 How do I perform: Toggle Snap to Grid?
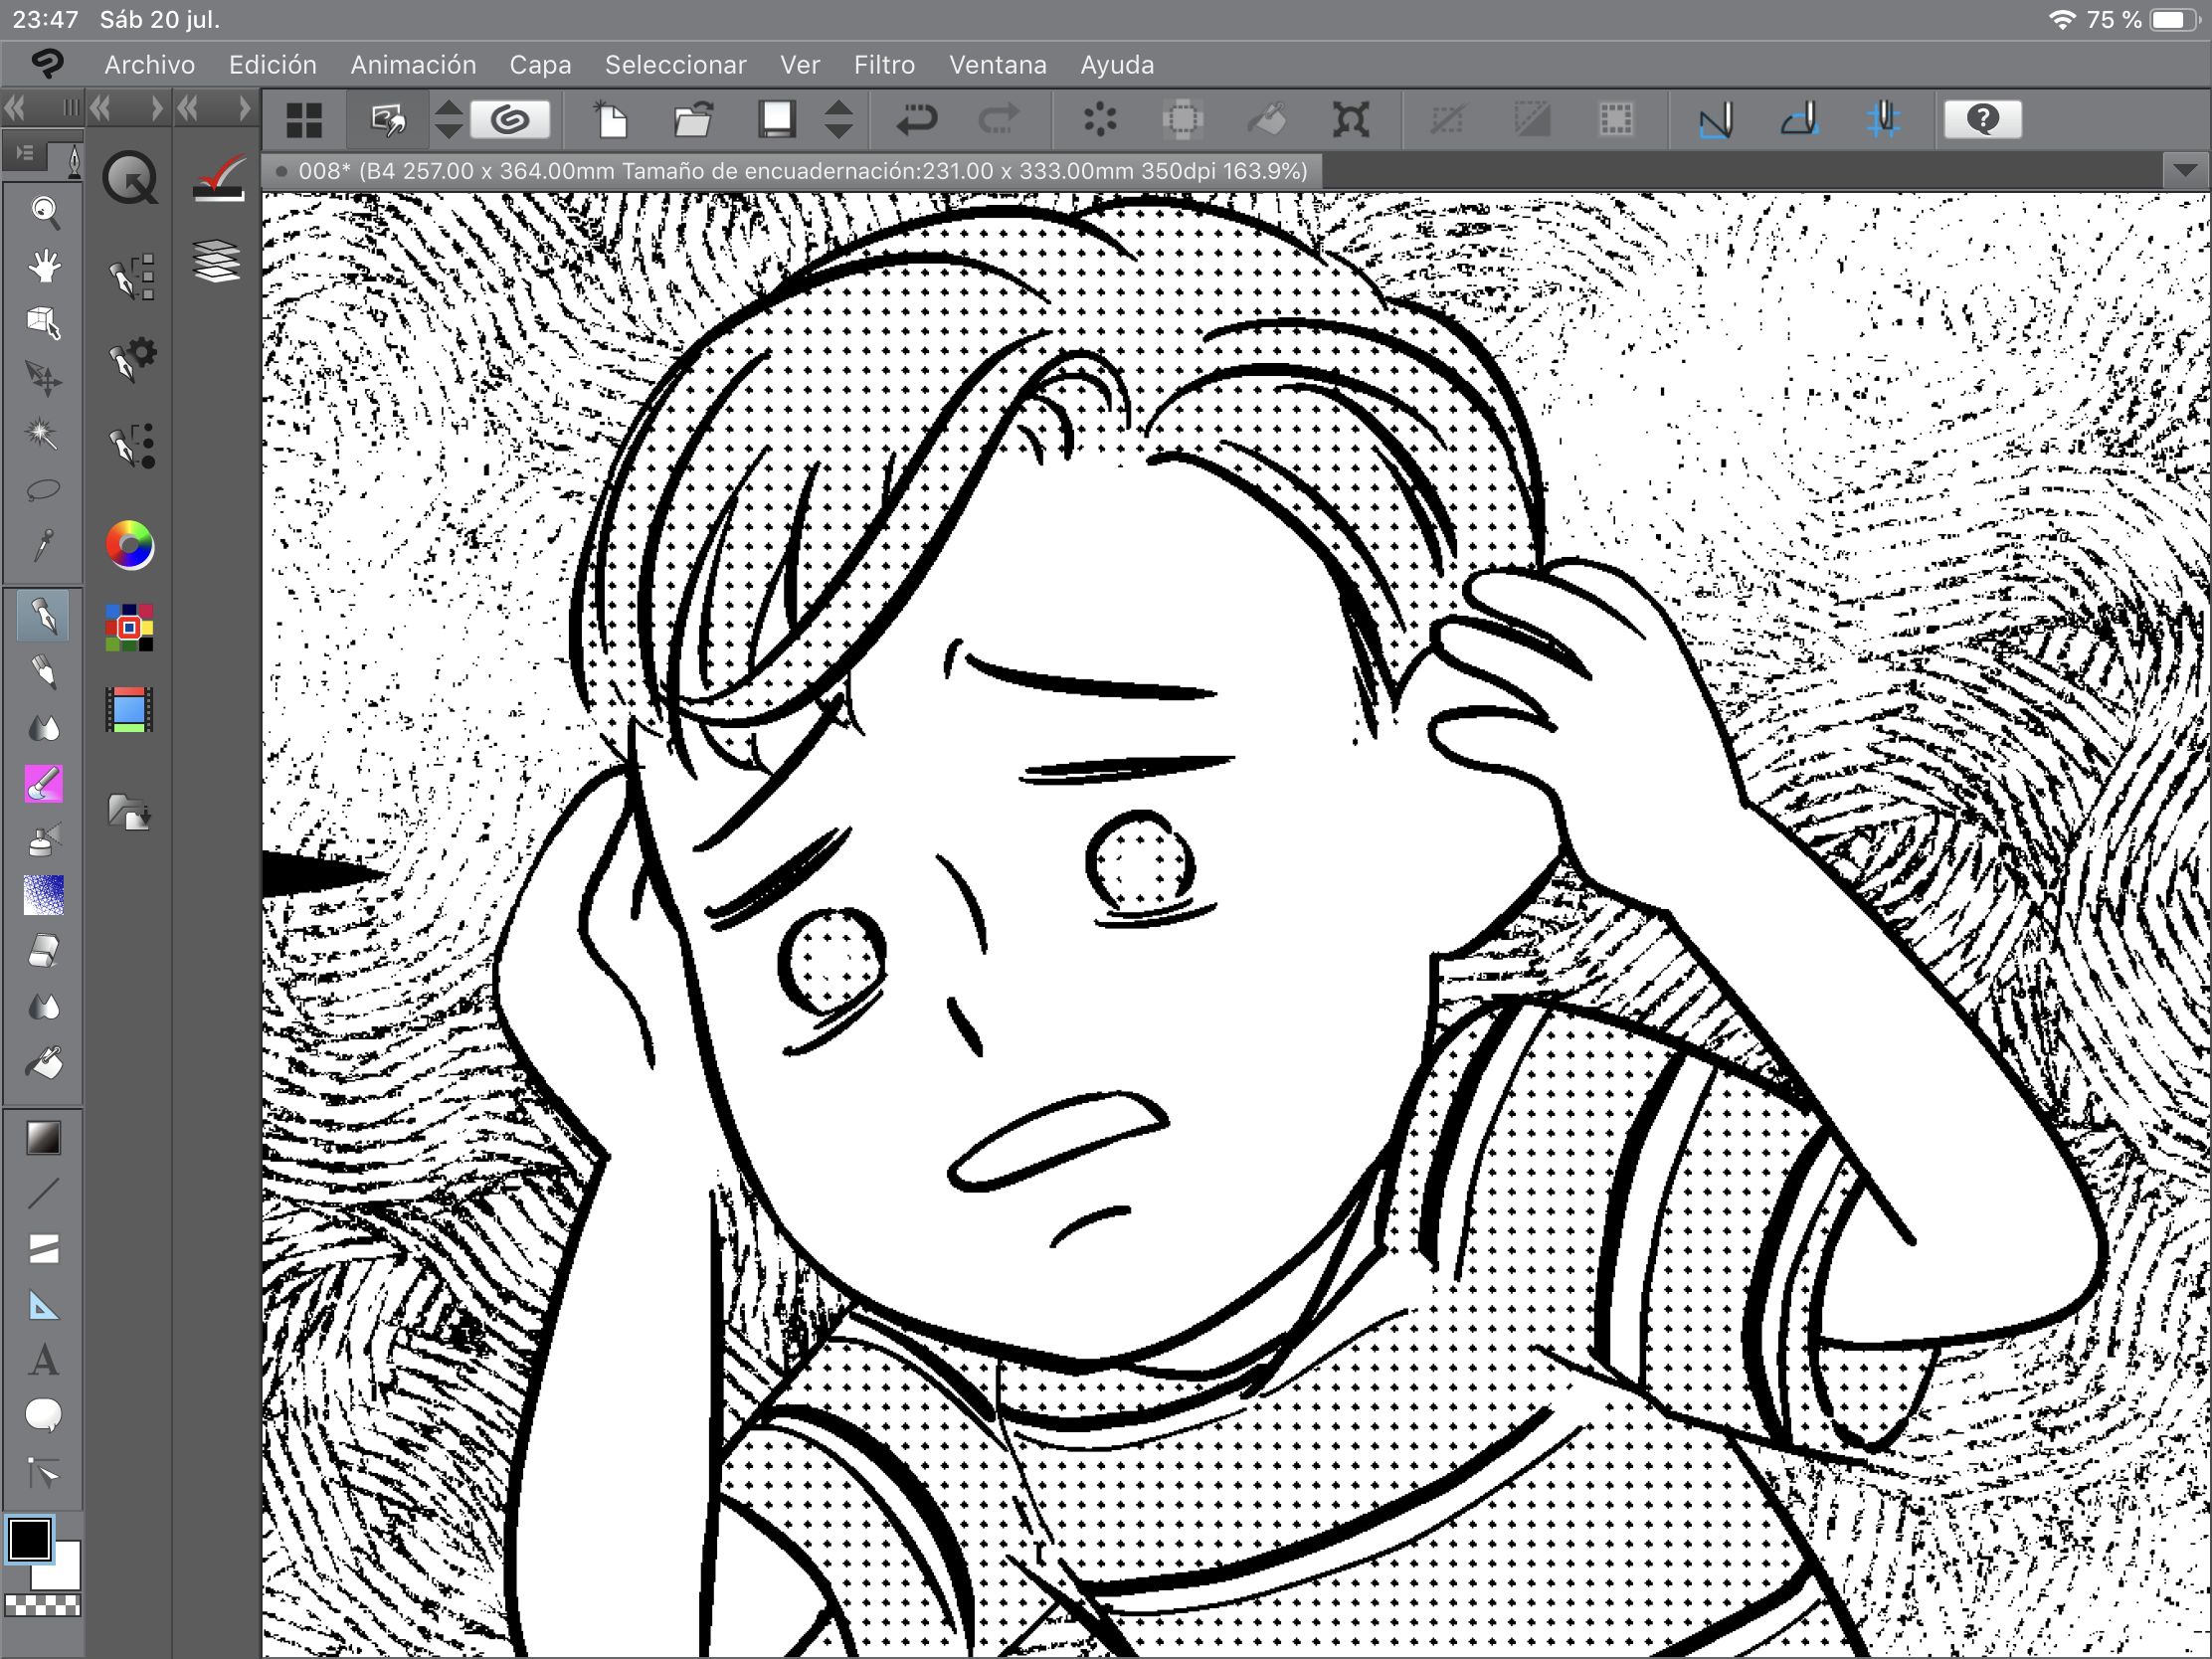1883,120
